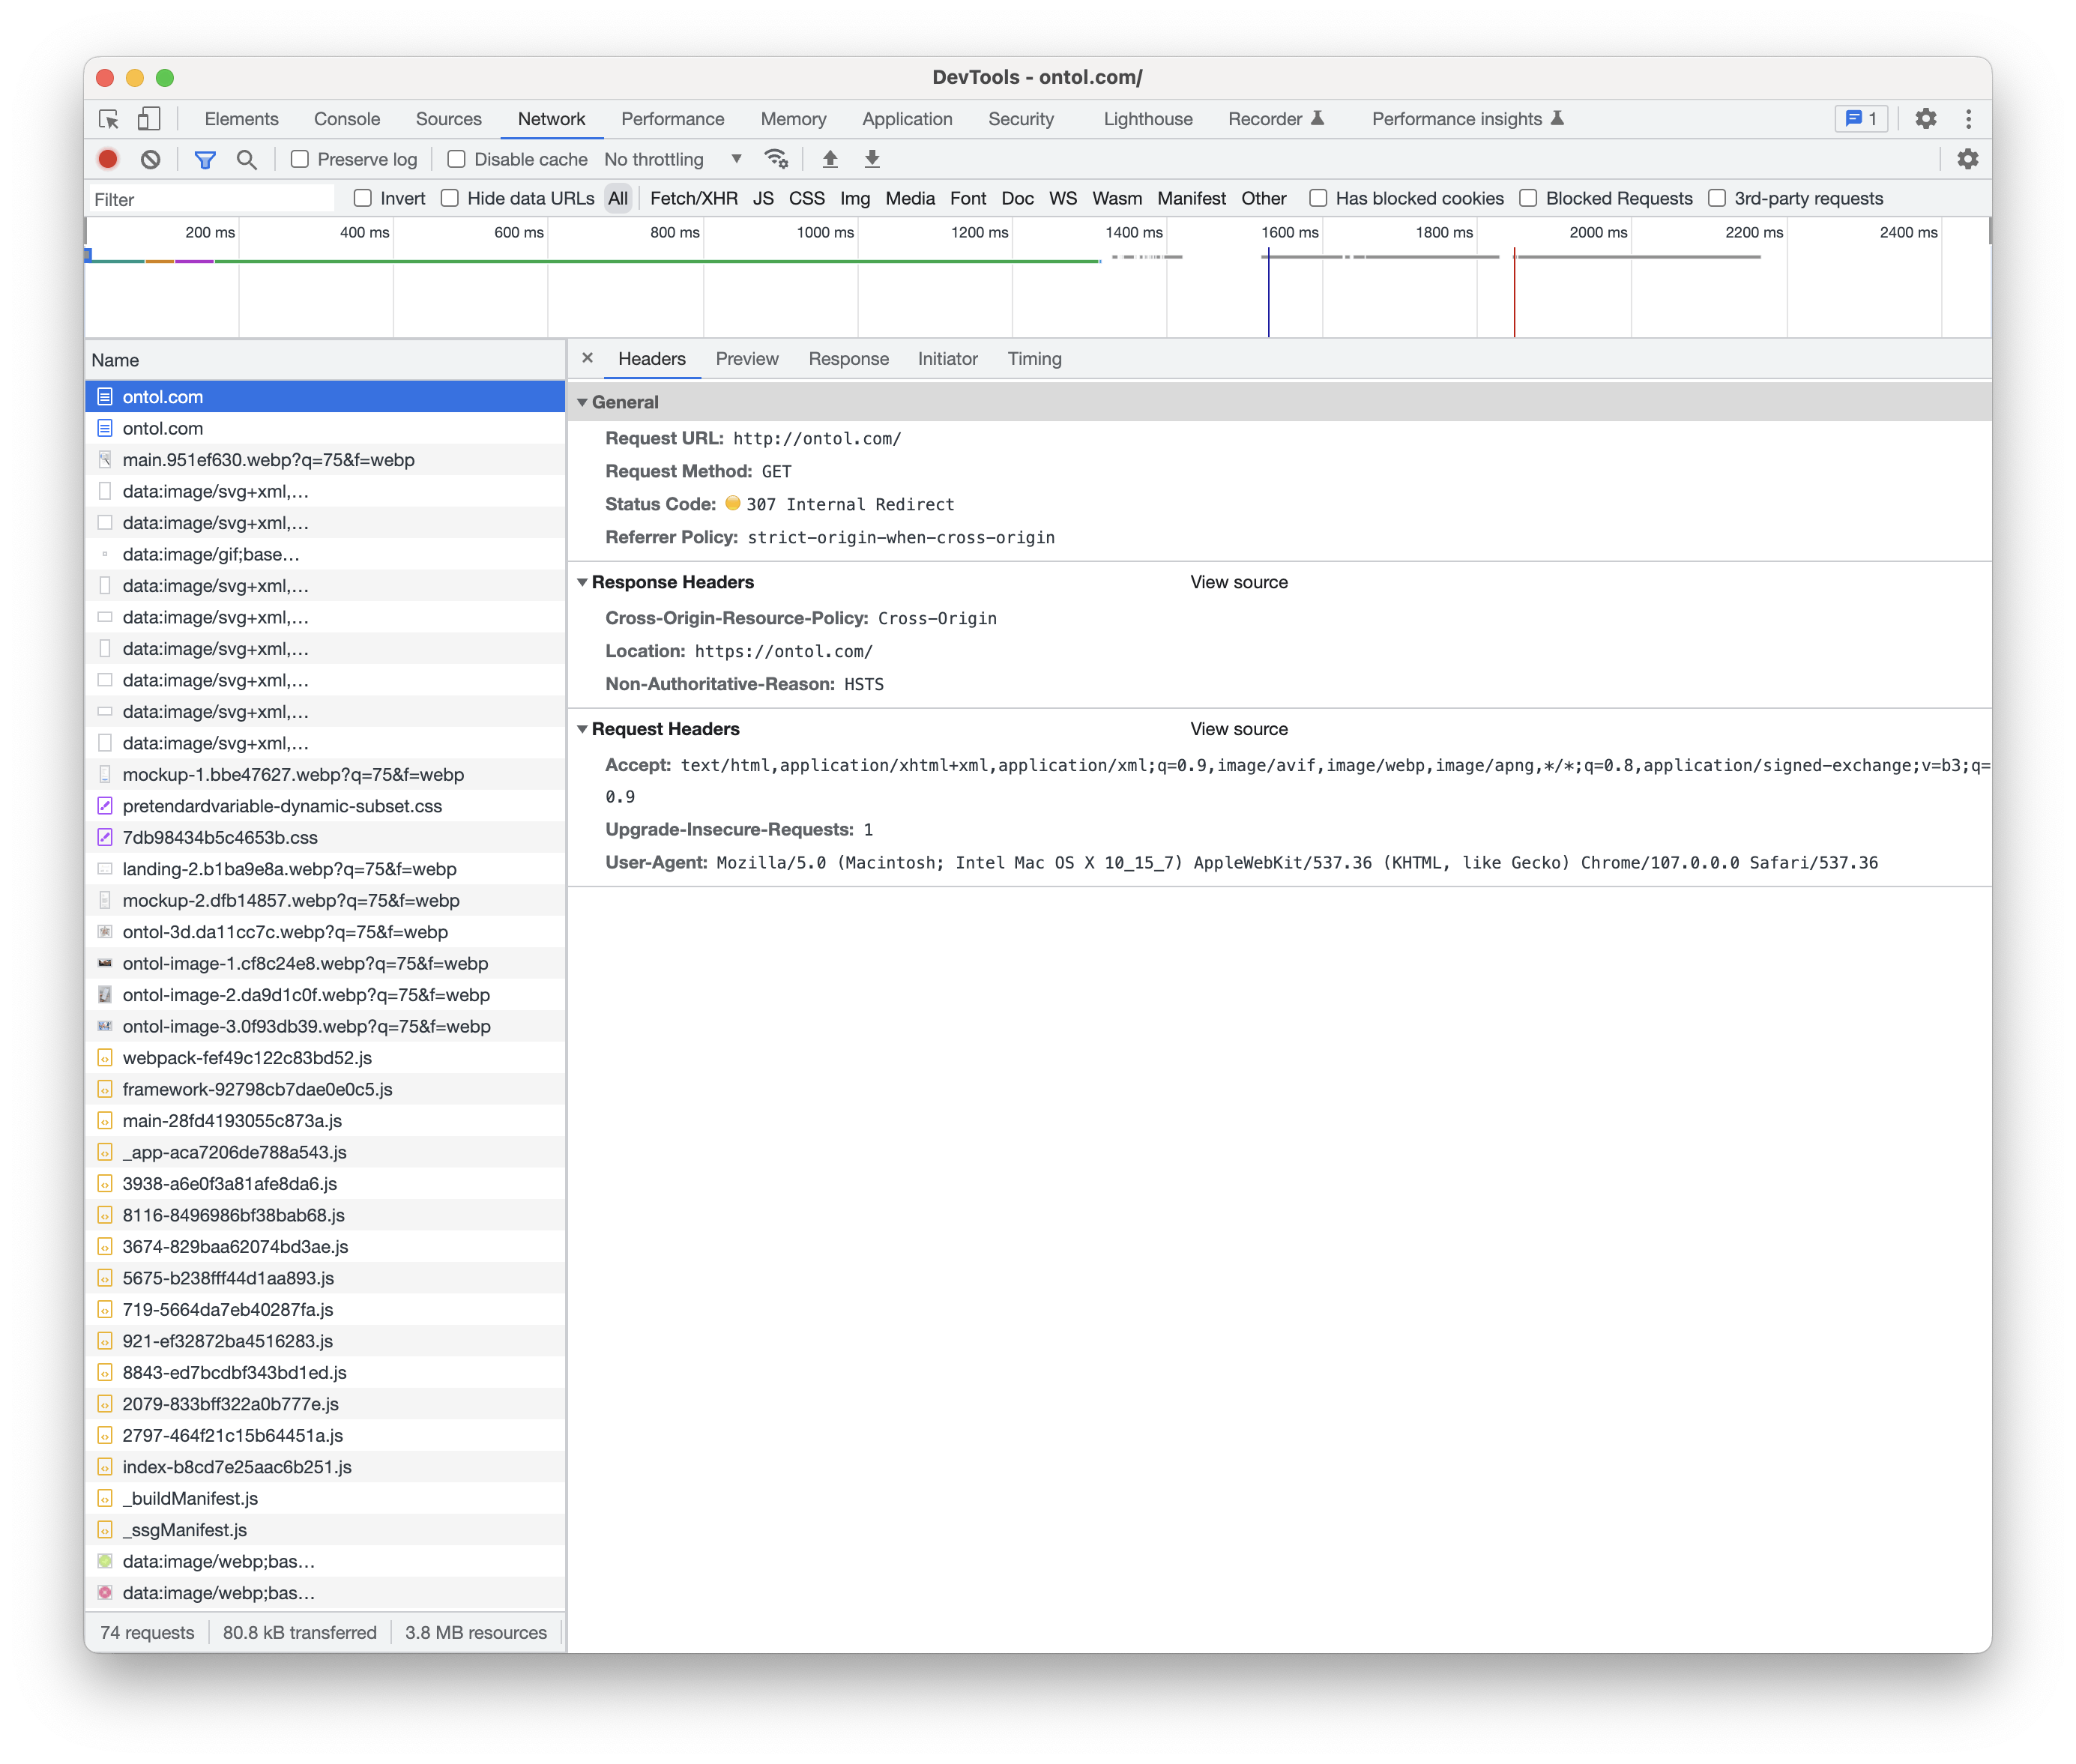Select data:image/gif;base request row
The image size is (2076, 1764).
click(x=325, y=554)
